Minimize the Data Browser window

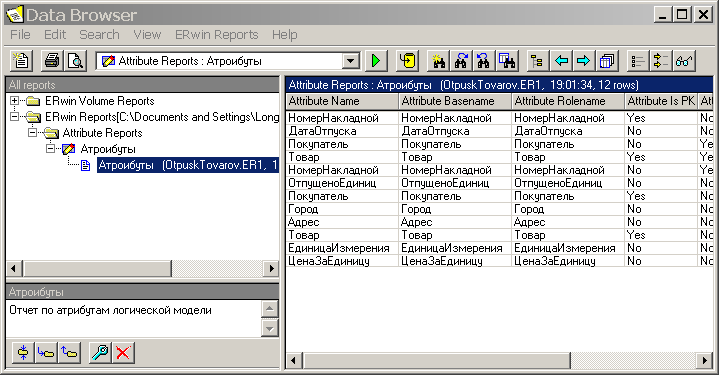pyautogui.click(x=662, y=15)
